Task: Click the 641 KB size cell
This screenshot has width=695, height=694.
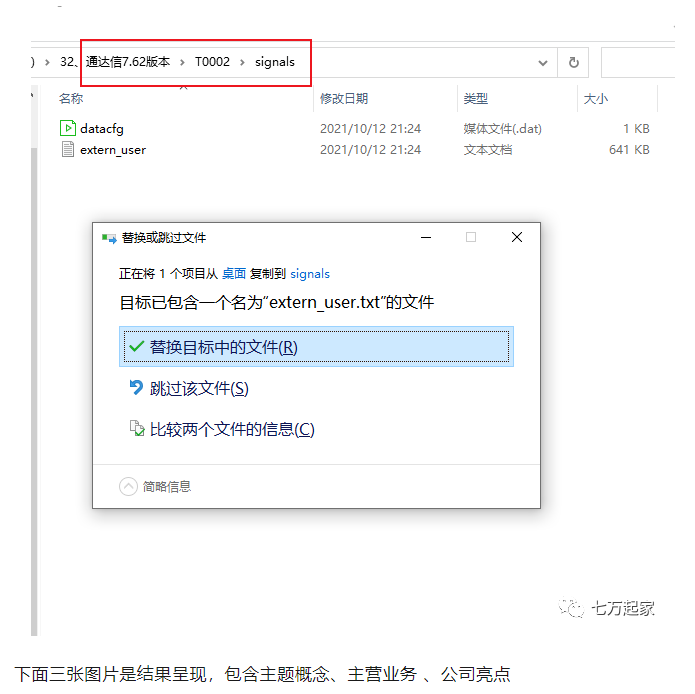Action: (629, 150)
